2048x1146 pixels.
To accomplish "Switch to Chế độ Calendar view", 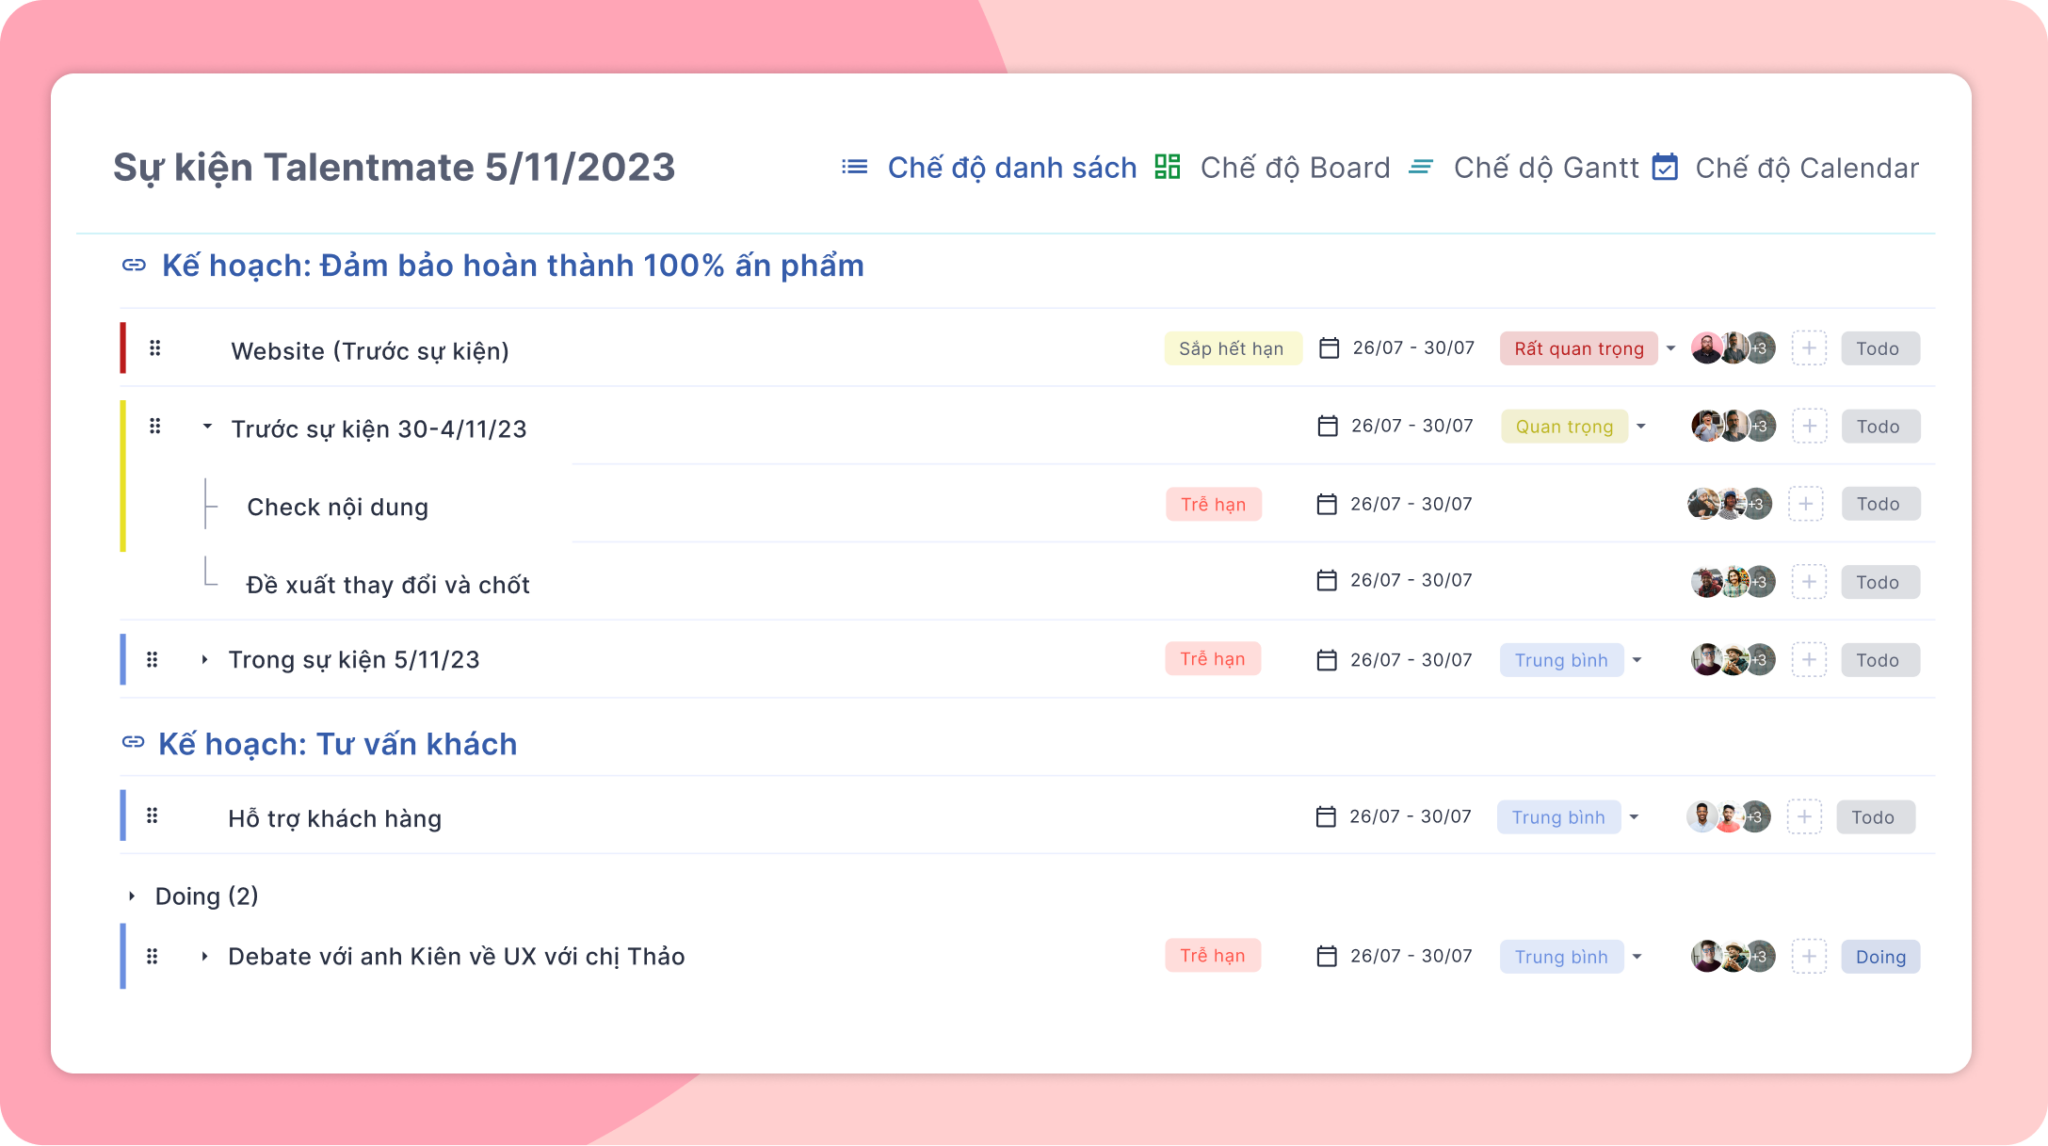I will click(1807, 167).
